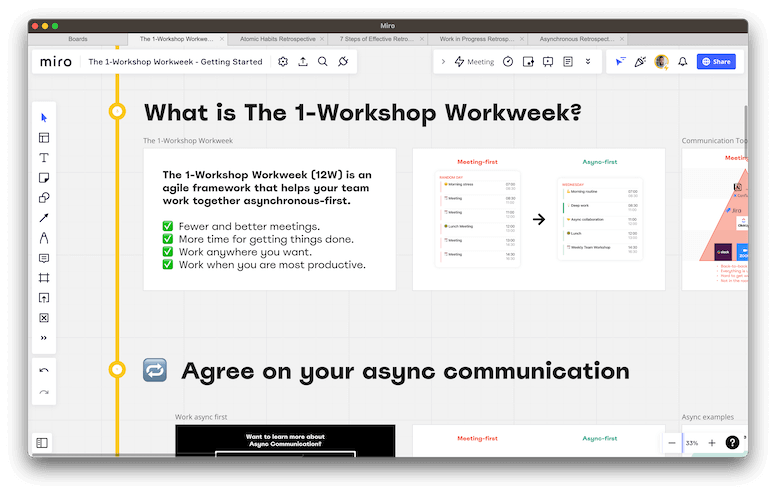Open the Comment tool
Viewport: 776px width, 494px height.
point(44,258)
